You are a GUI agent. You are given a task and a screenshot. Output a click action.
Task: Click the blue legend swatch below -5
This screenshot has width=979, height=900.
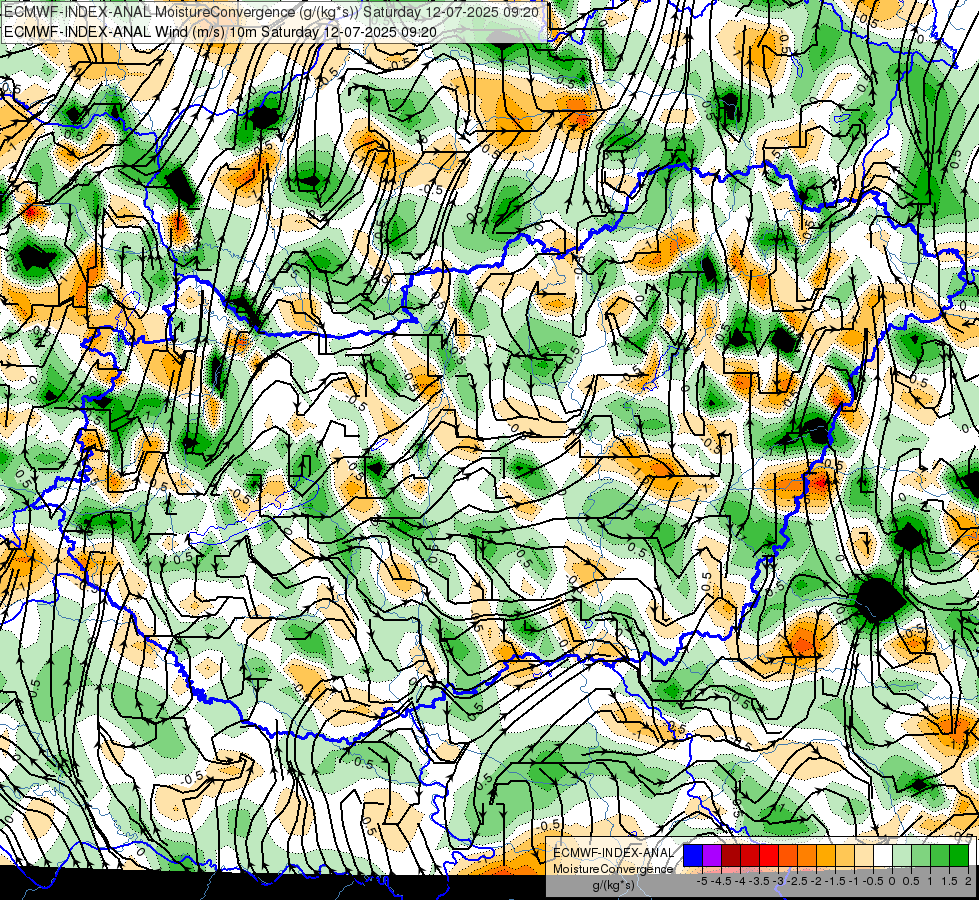click(x=693, y=856)
